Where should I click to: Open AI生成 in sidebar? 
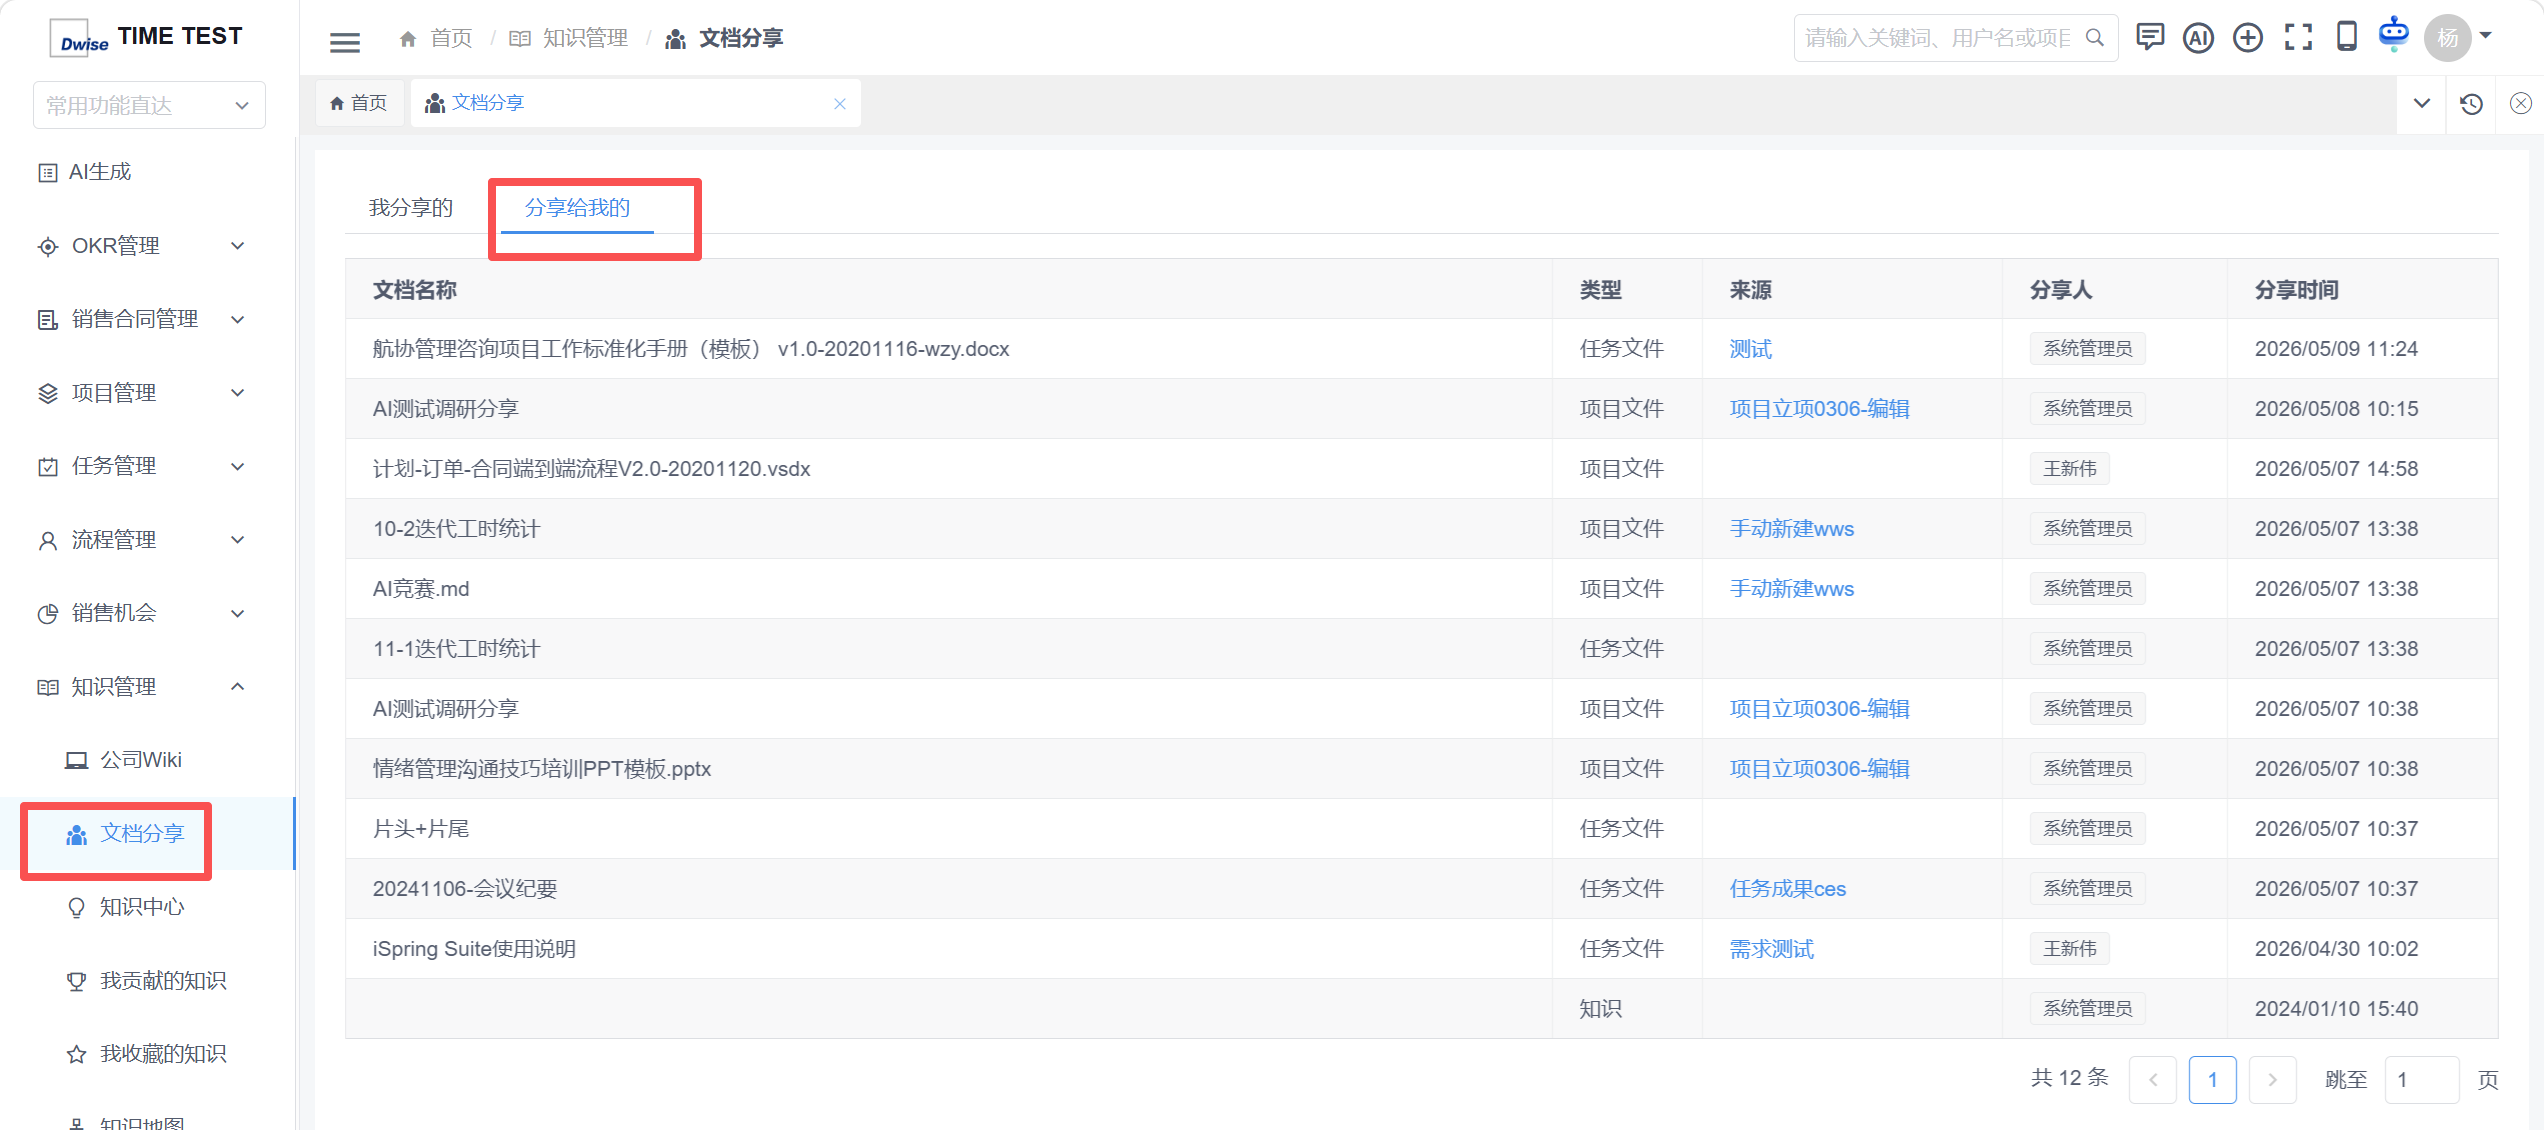point(100,172)
